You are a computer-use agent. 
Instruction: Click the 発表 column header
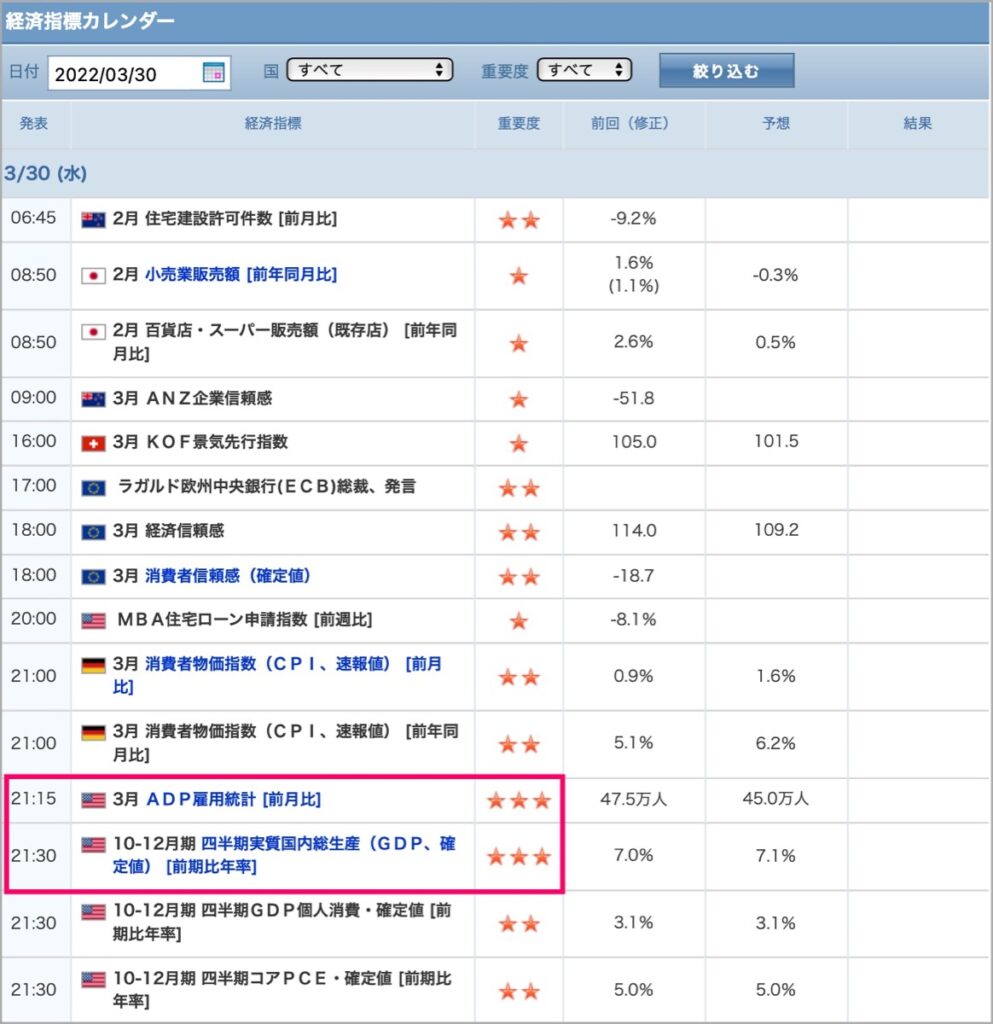pos(34,123)
